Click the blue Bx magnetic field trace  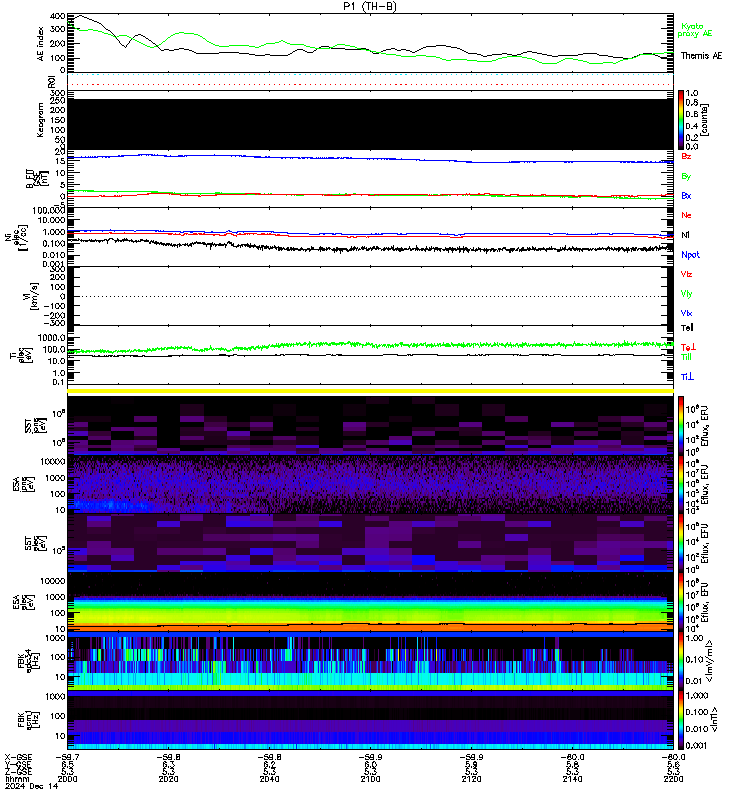pos(370,158)
